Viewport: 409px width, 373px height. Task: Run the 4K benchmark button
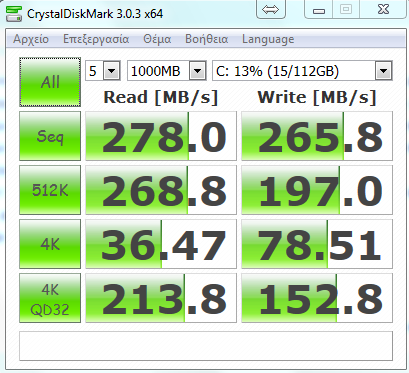(50, 244)
